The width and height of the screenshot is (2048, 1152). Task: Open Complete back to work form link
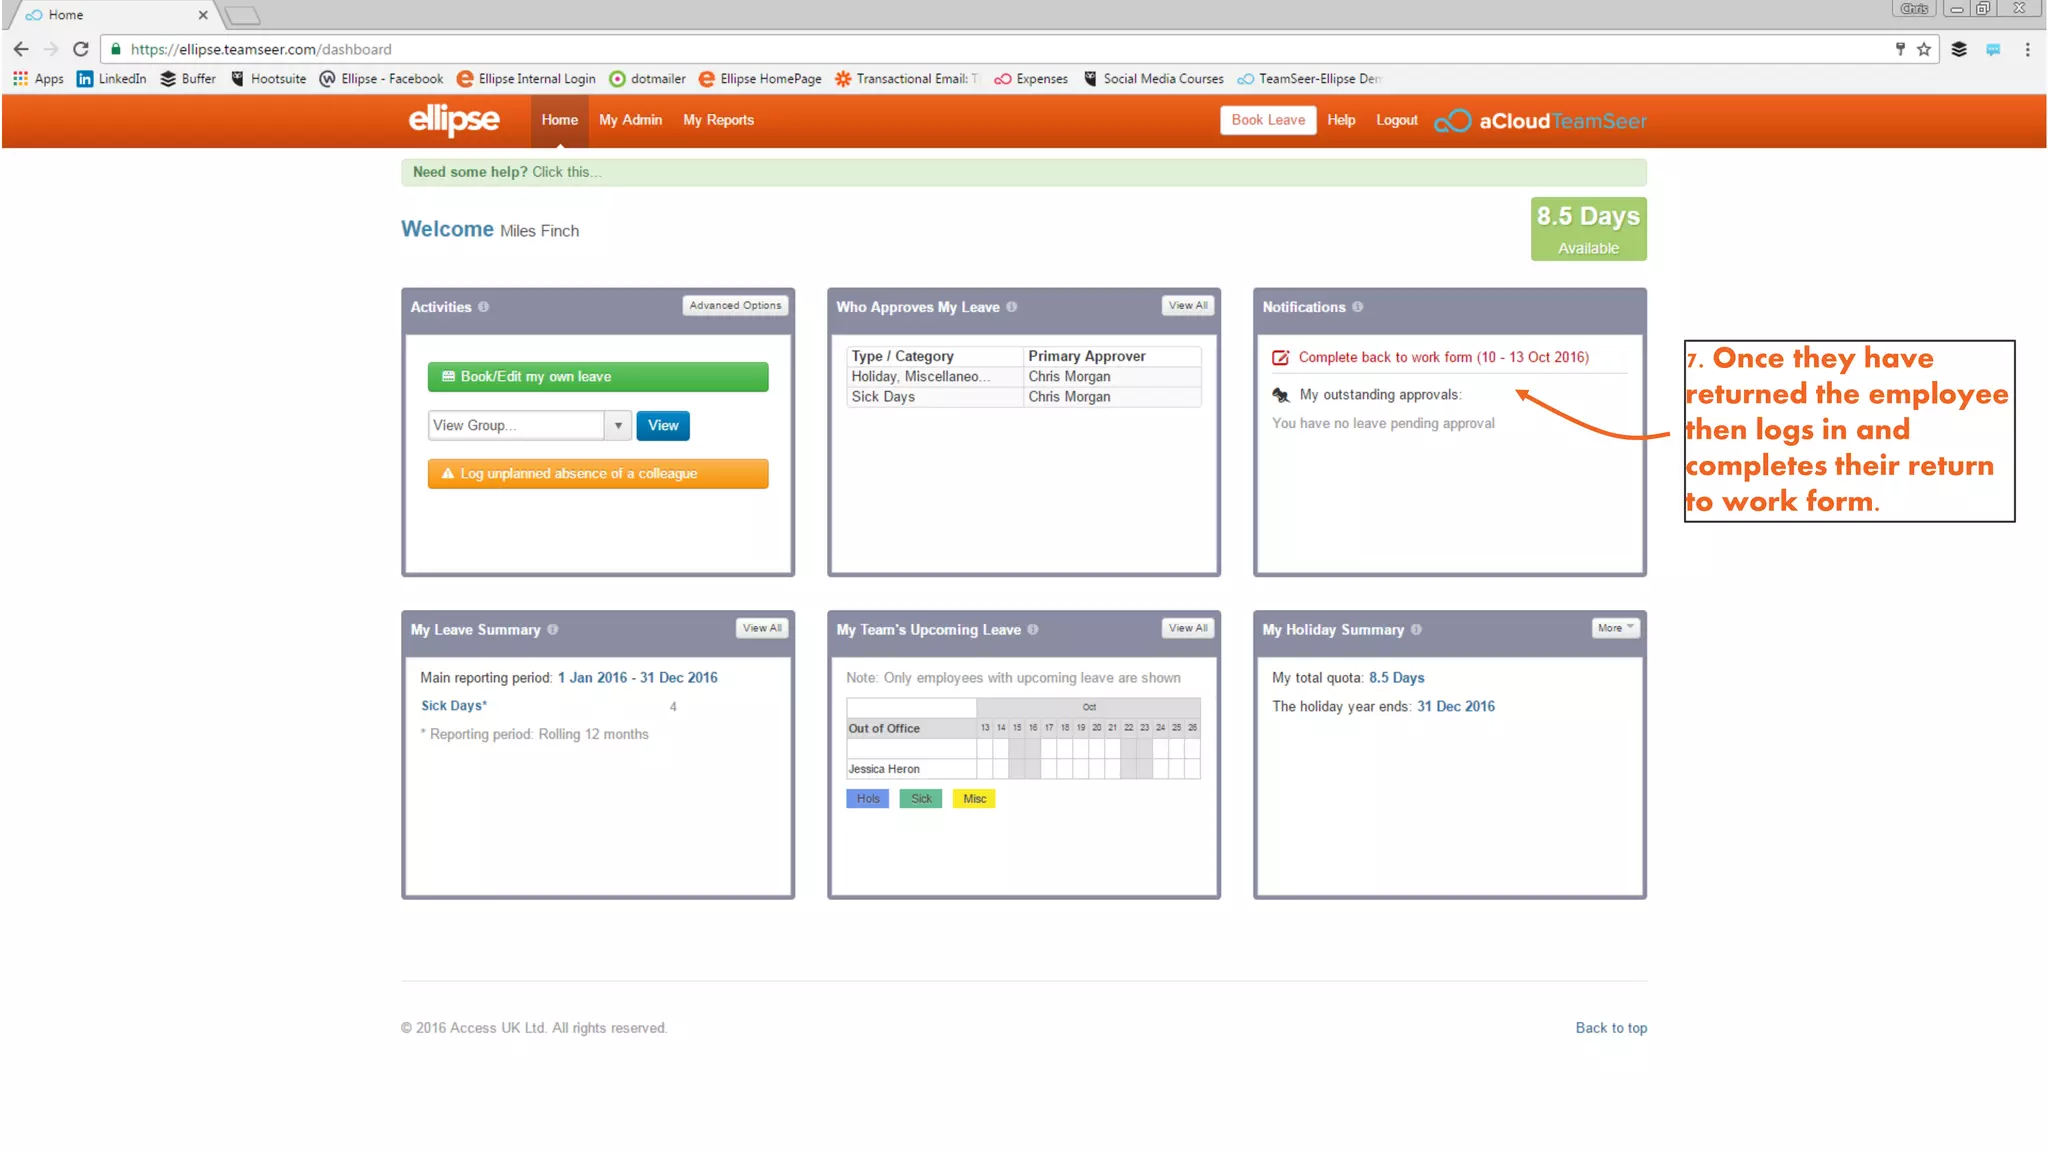(1443, 357)
